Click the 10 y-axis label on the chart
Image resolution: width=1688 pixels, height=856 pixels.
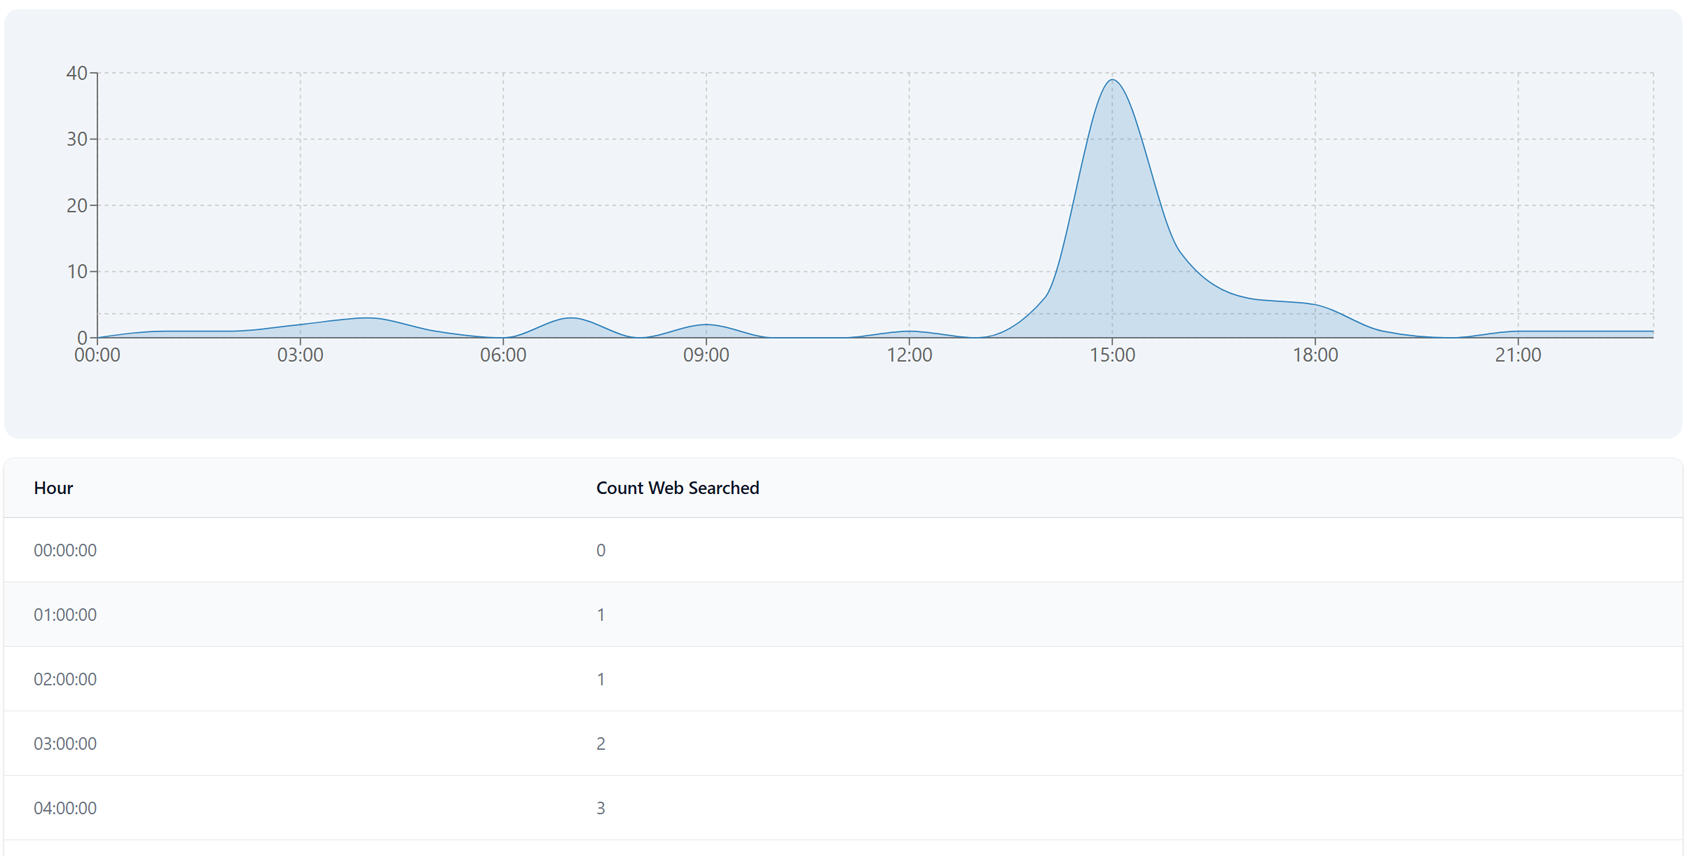coord(76,272)
